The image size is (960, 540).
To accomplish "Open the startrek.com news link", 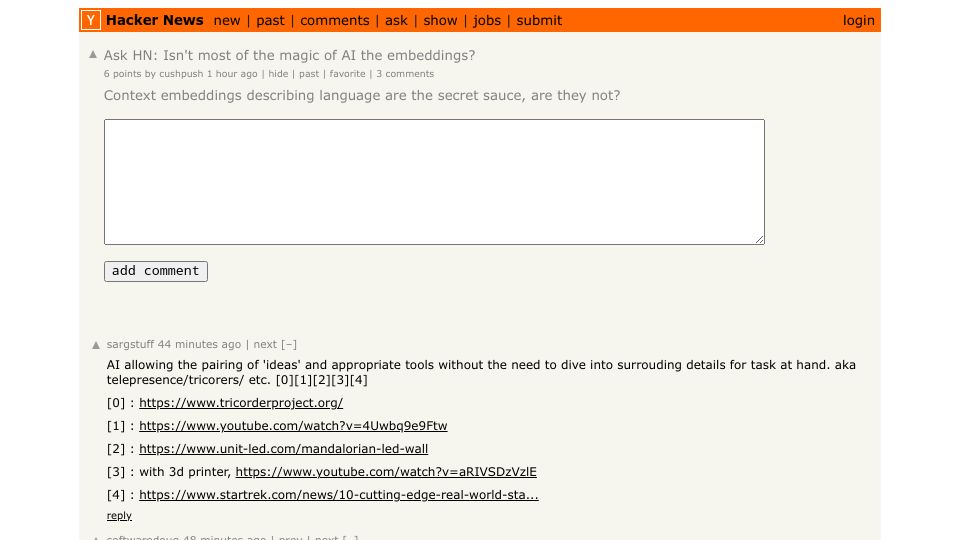I will point(339,495).
